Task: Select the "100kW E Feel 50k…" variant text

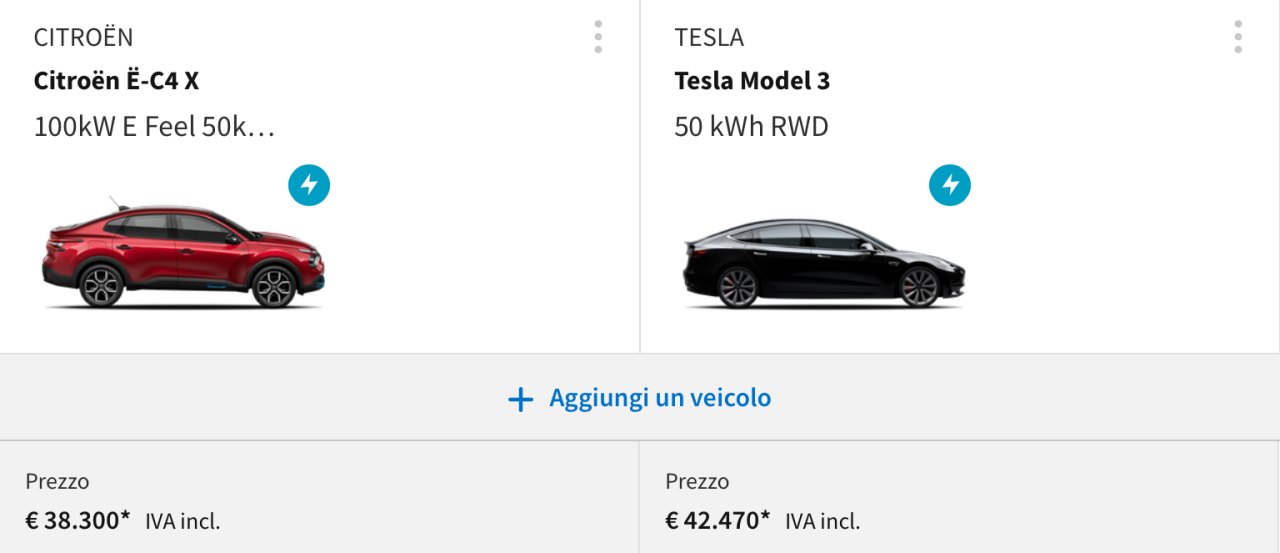Action: point(154,127)
